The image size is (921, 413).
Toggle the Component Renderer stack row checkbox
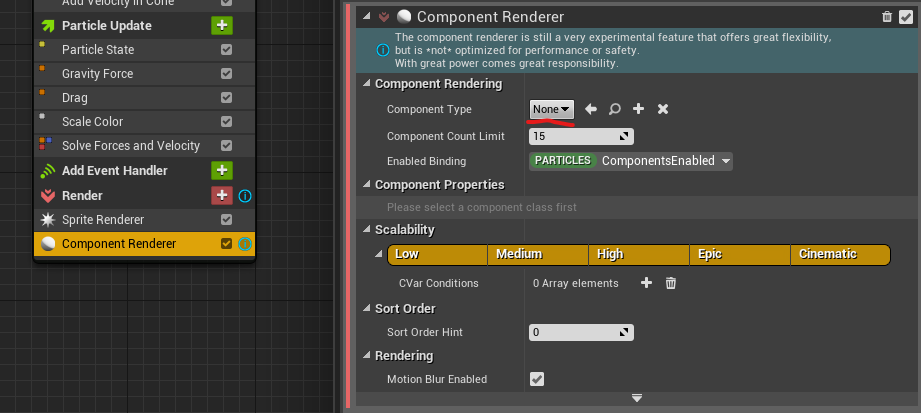coord(226,244)
